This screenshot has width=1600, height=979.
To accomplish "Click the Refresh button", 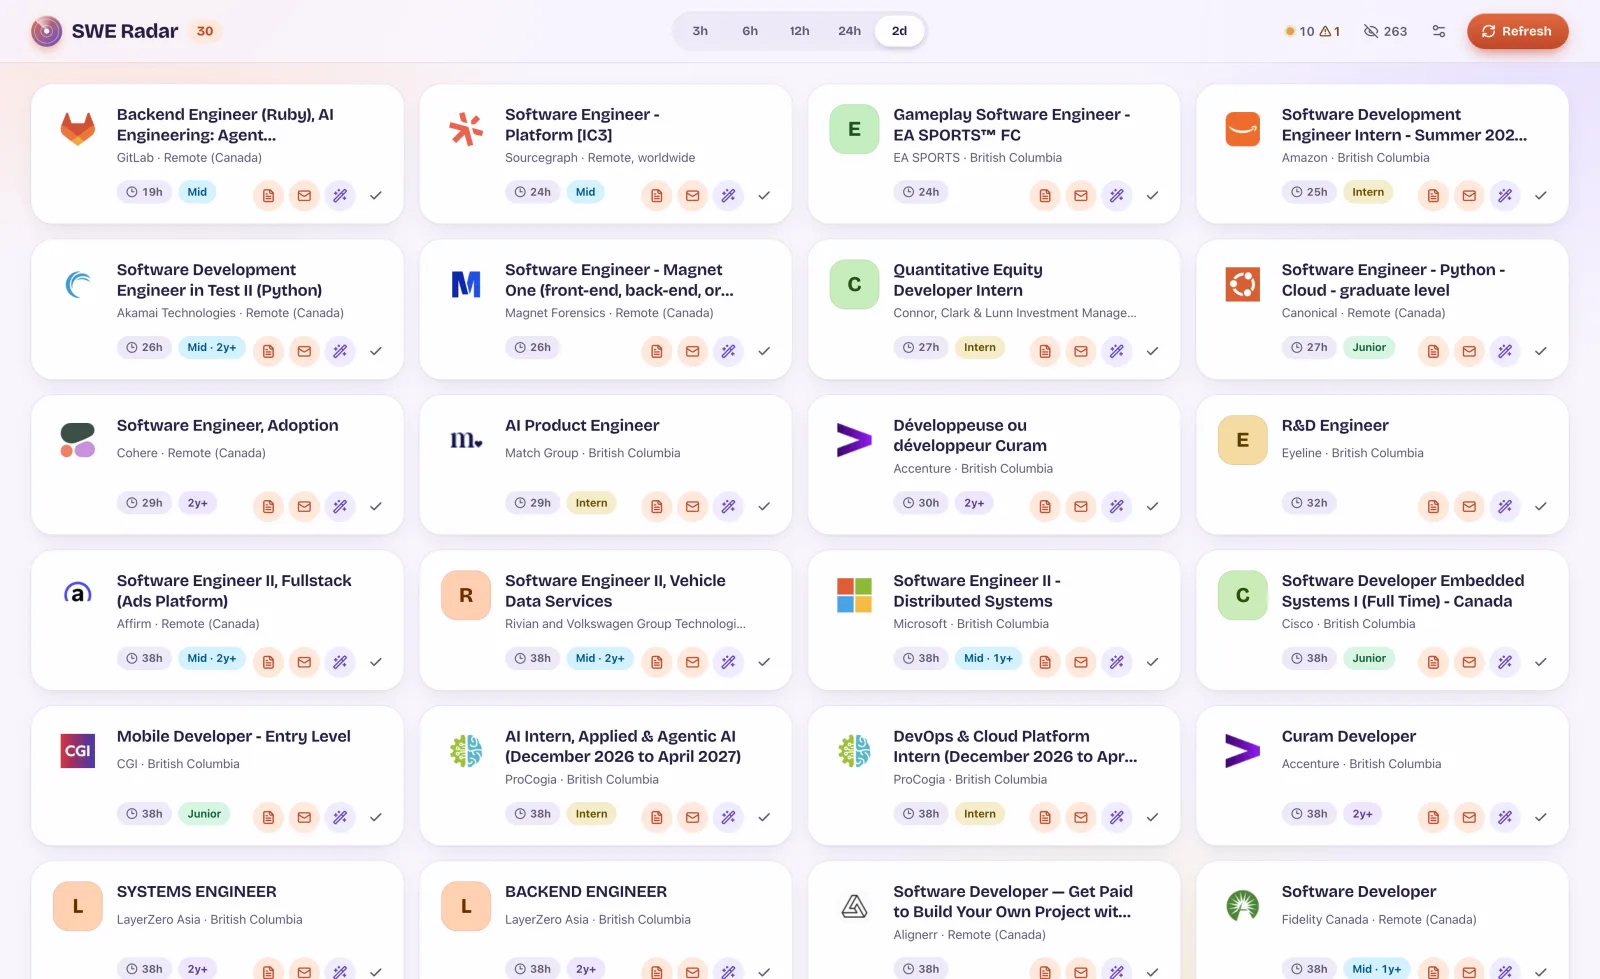I will pyautogui.click(x=1517, y=31).
